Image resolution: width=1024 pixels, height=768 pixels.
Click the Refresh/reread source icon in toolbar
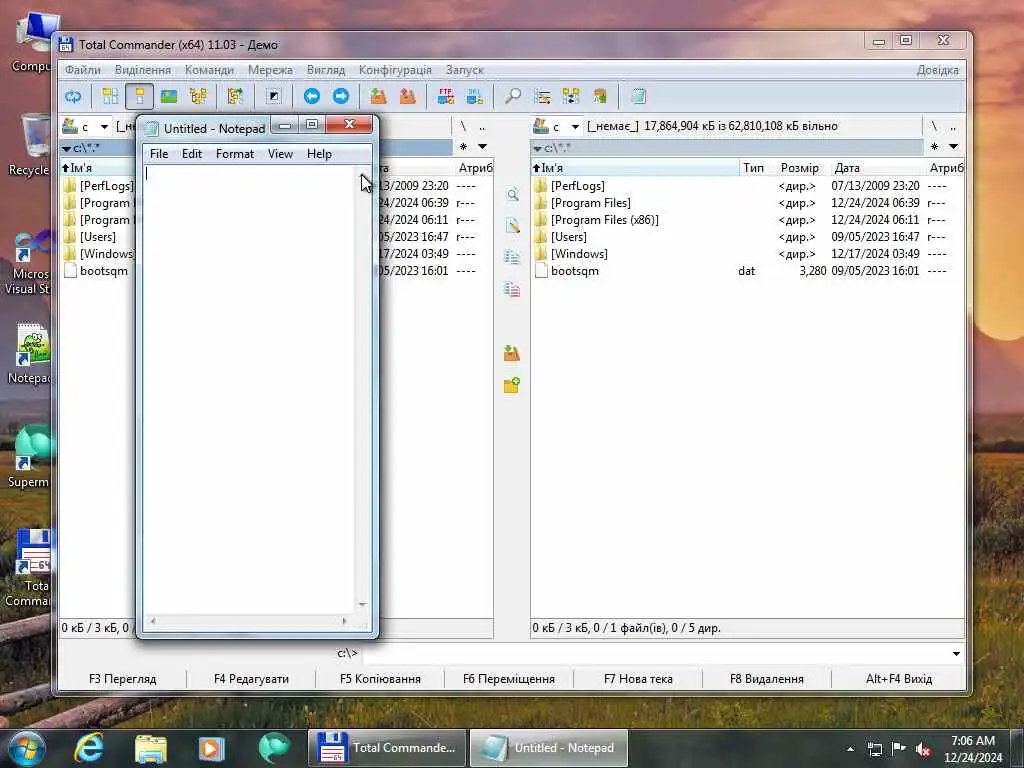[x=72, y=97]
